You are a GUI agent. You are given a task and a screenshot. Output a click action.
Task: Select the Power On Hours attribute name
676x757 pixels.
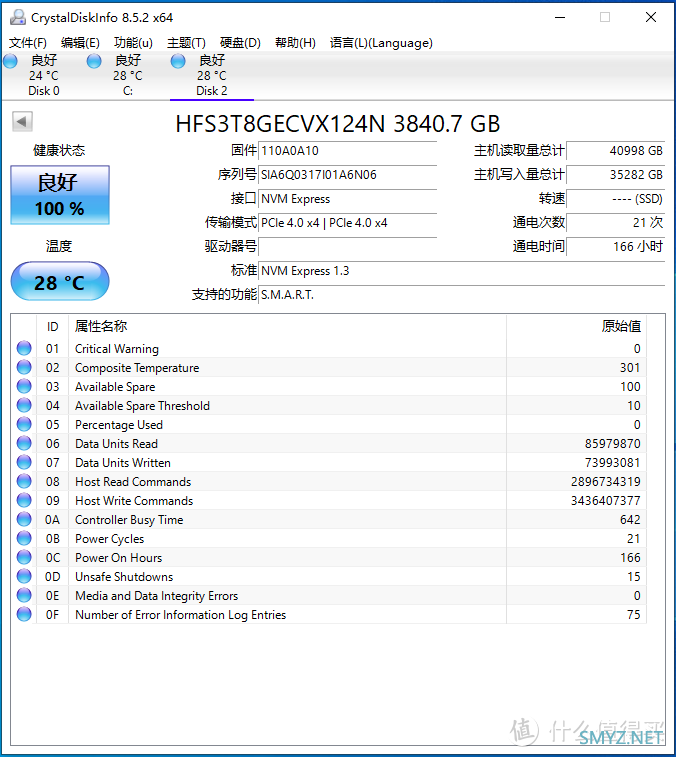tap(119, 558)
